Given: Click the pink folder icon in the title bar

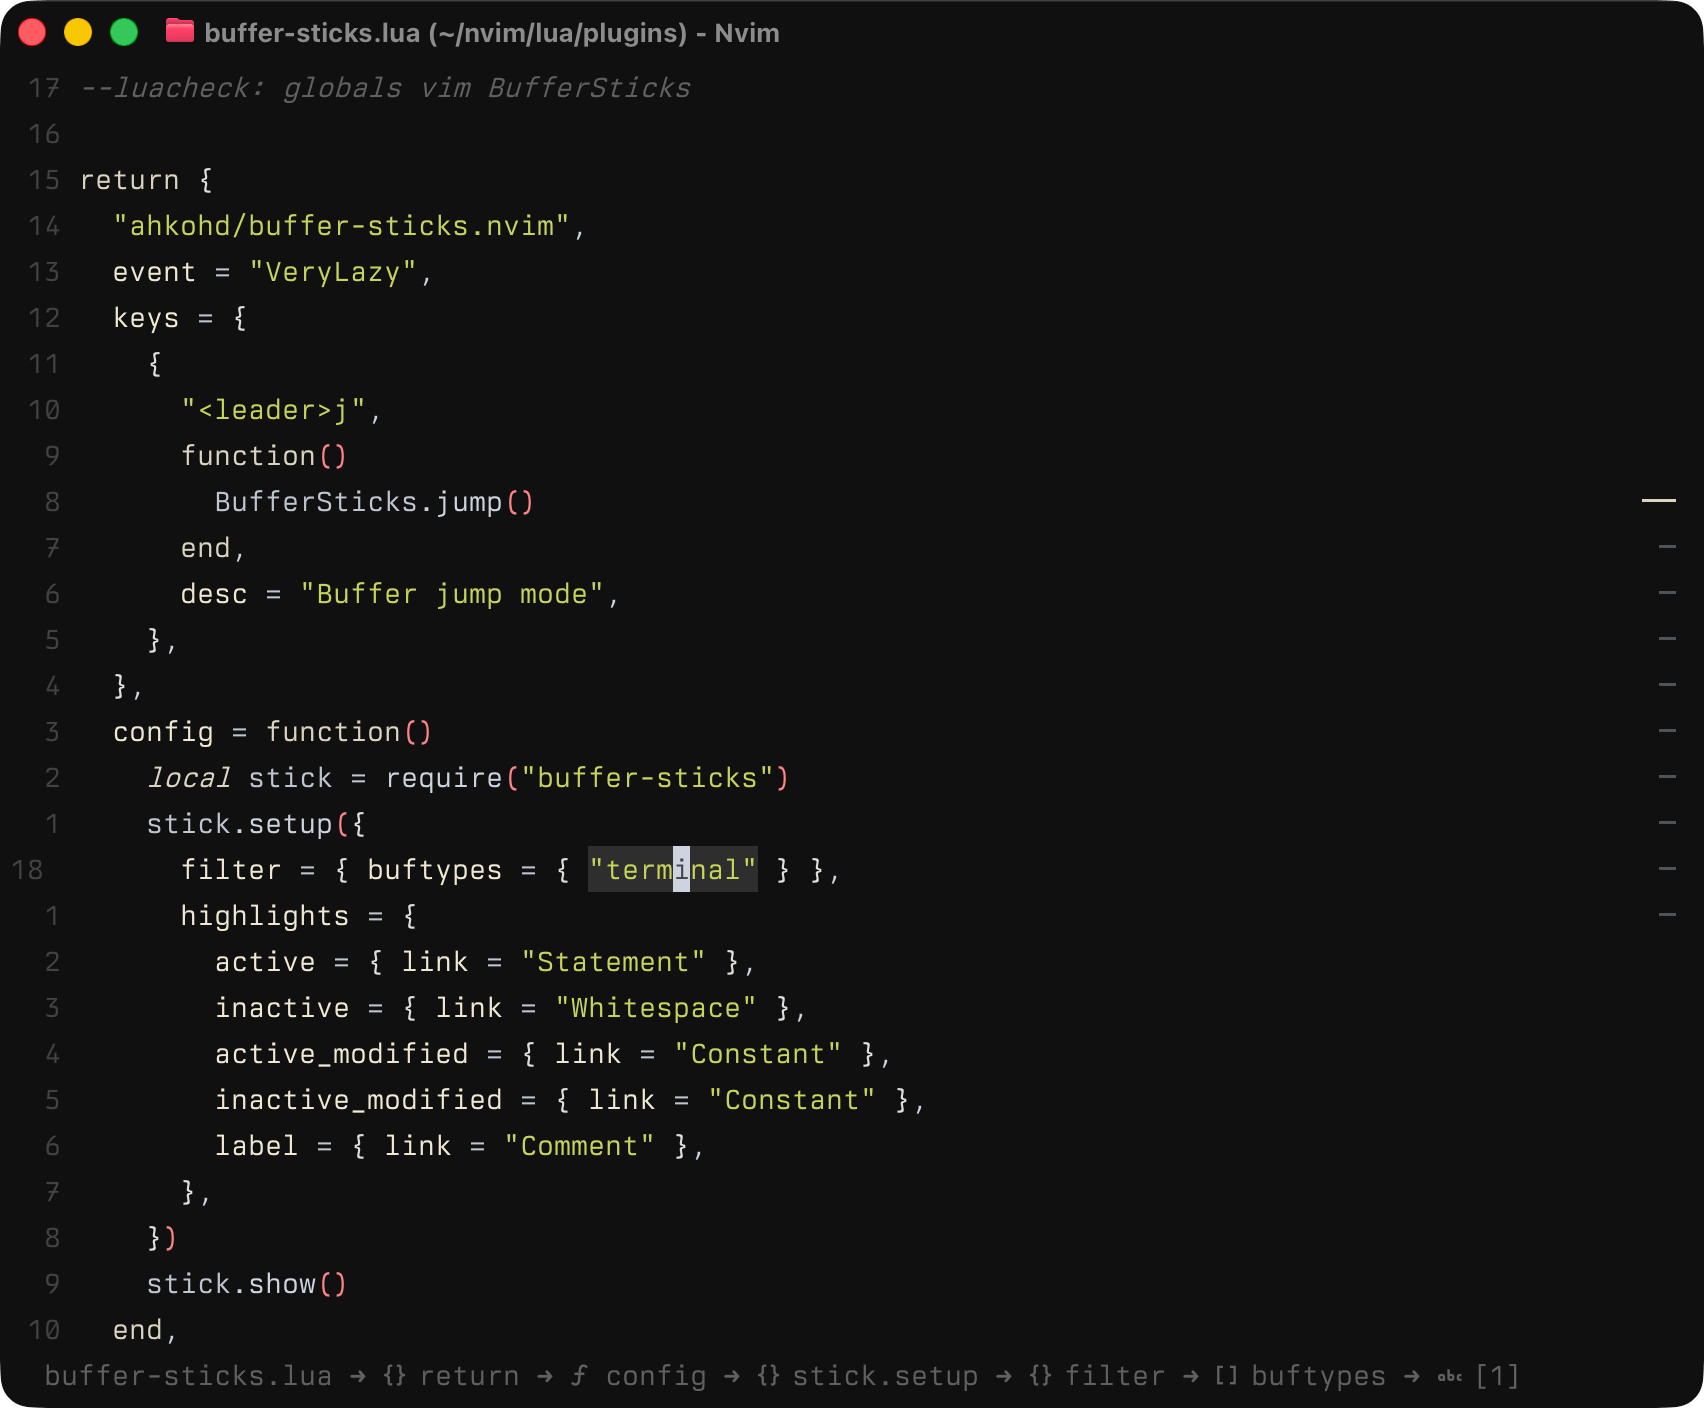Looking at the screenshot, I should [x=180, y=32].
